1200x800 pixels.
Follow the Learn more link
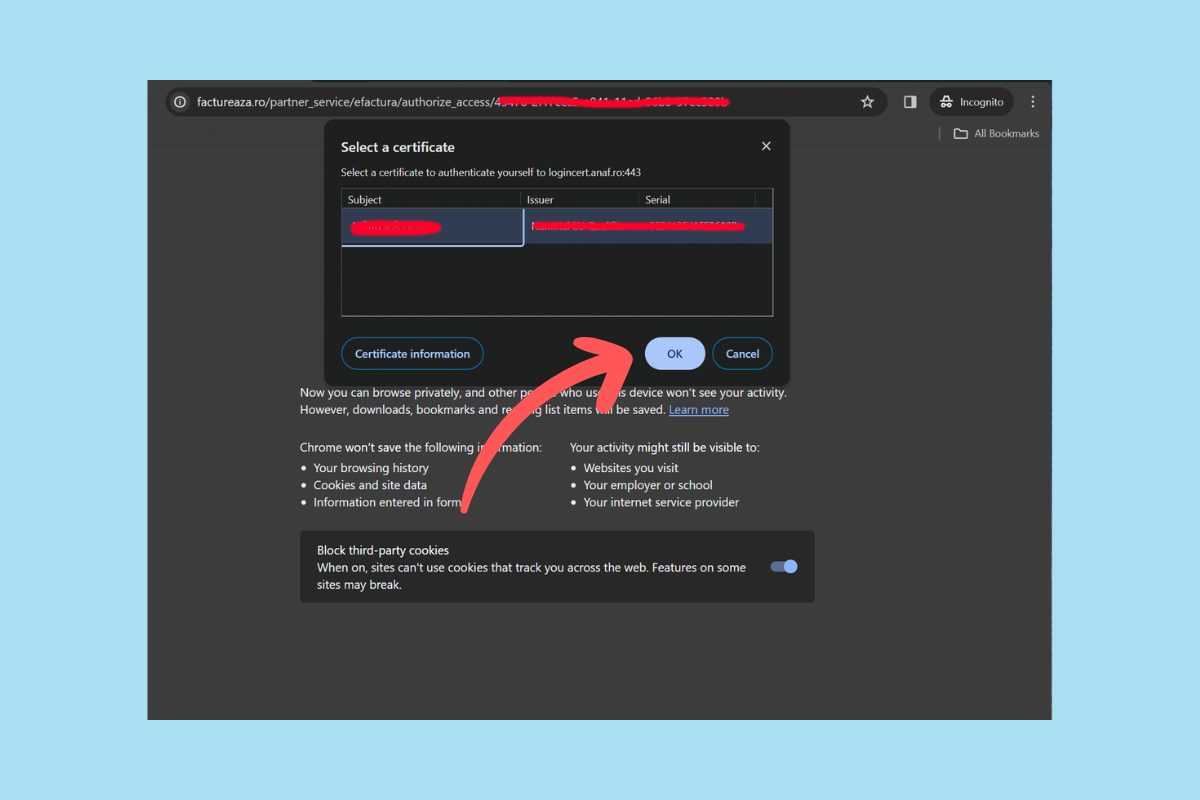[698, 410]
